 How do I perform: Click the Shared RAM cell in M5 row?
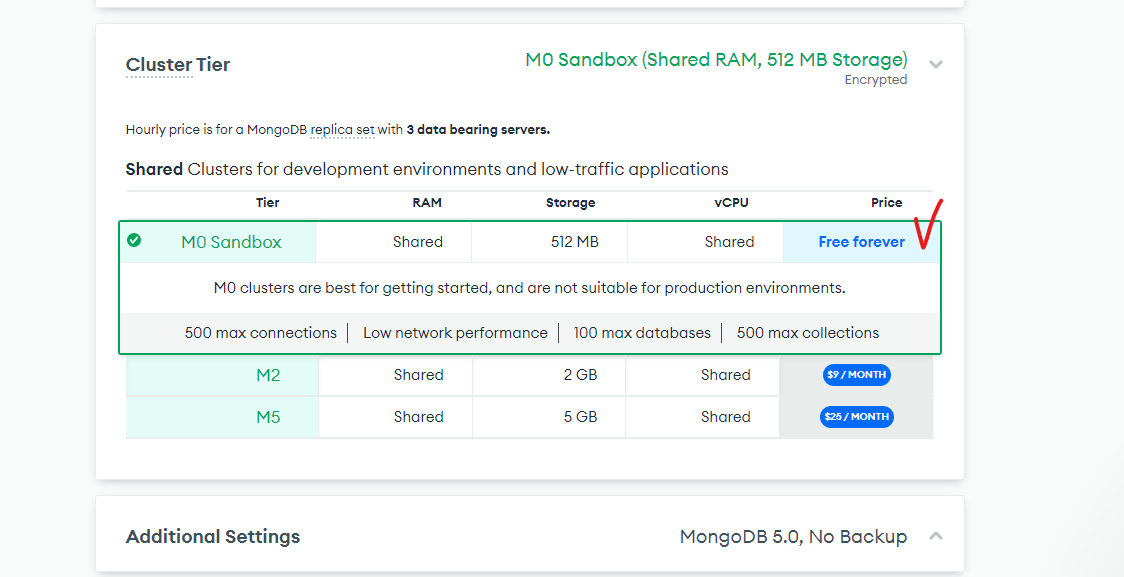[x=396, y=417]
